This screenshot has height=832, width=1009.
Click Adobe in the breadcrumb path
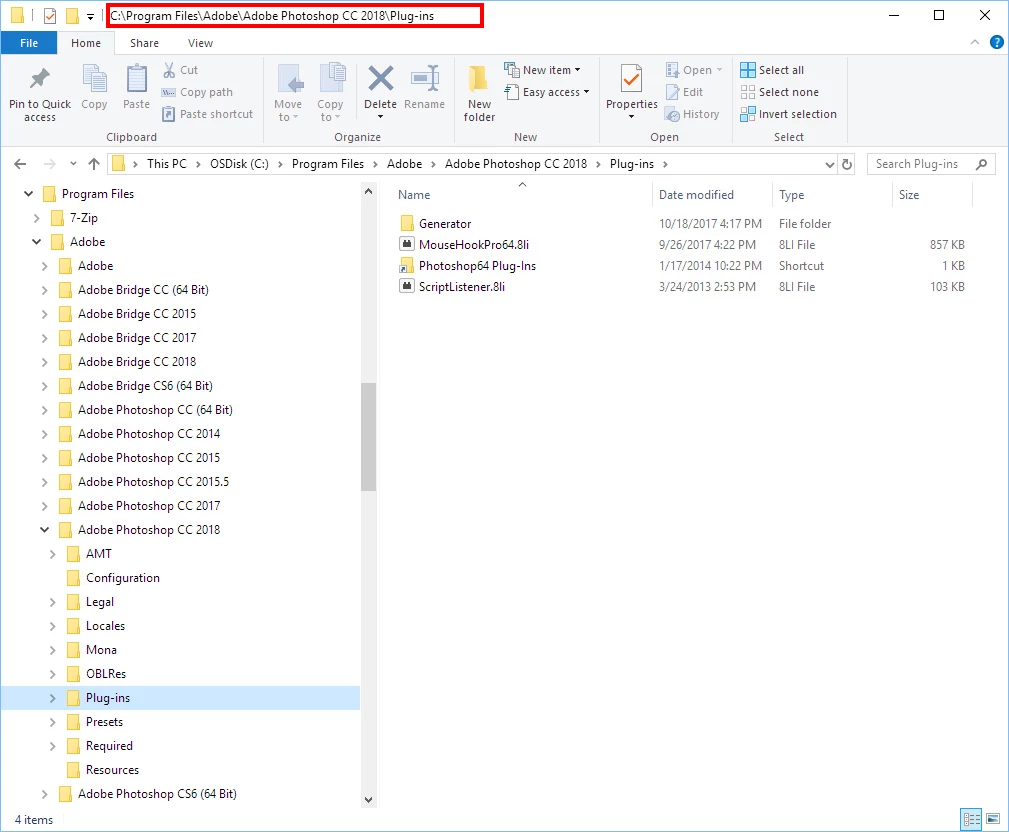pos(404,164)
